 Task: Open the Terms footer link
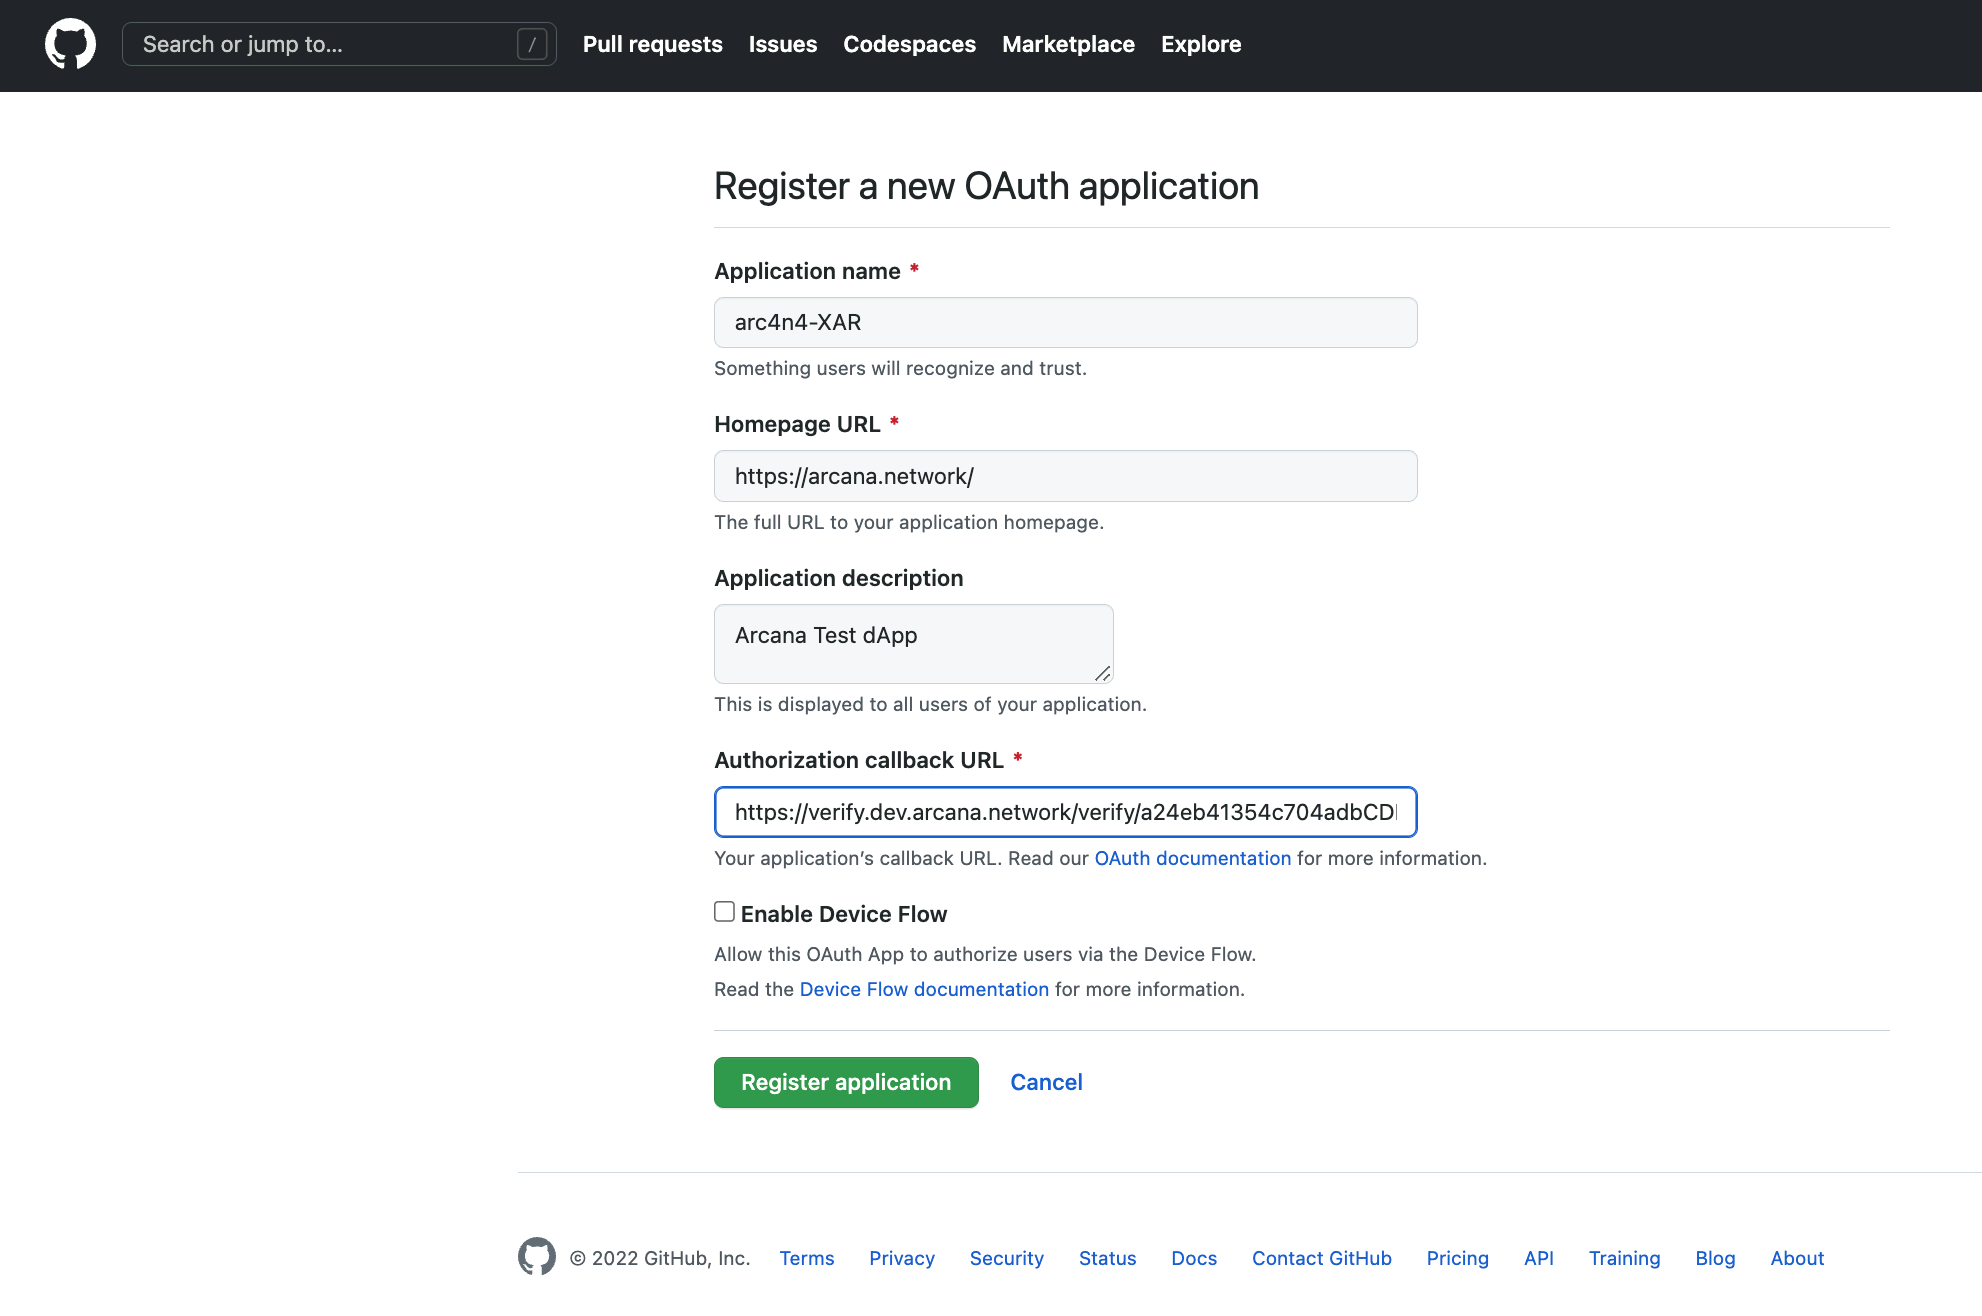click(806, 1258)
